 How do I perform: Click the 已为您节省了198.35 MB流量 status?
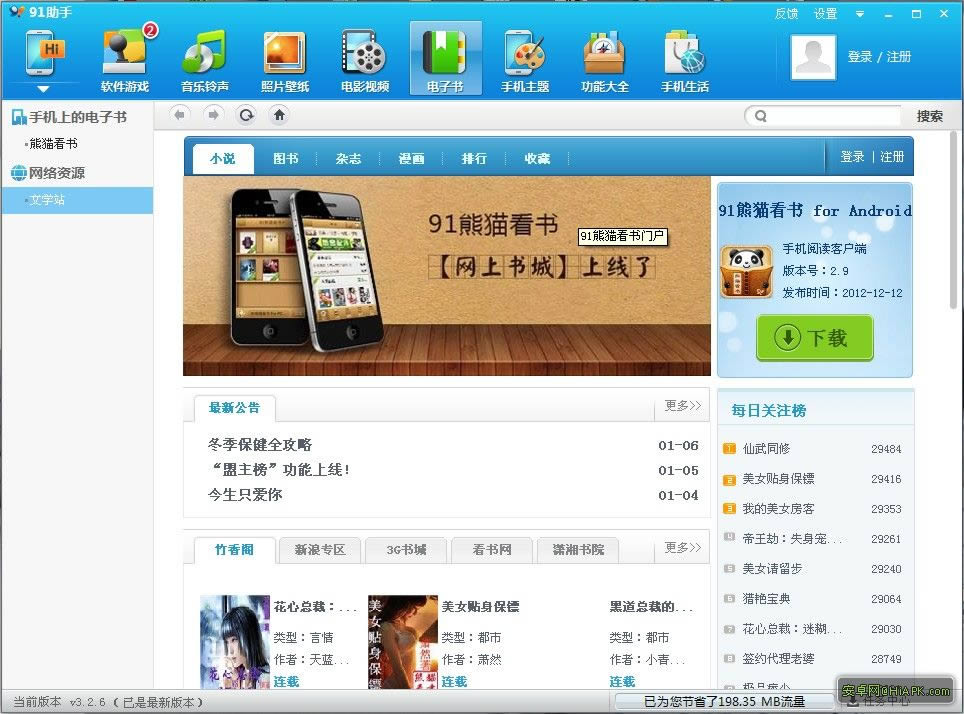point(724,701)
